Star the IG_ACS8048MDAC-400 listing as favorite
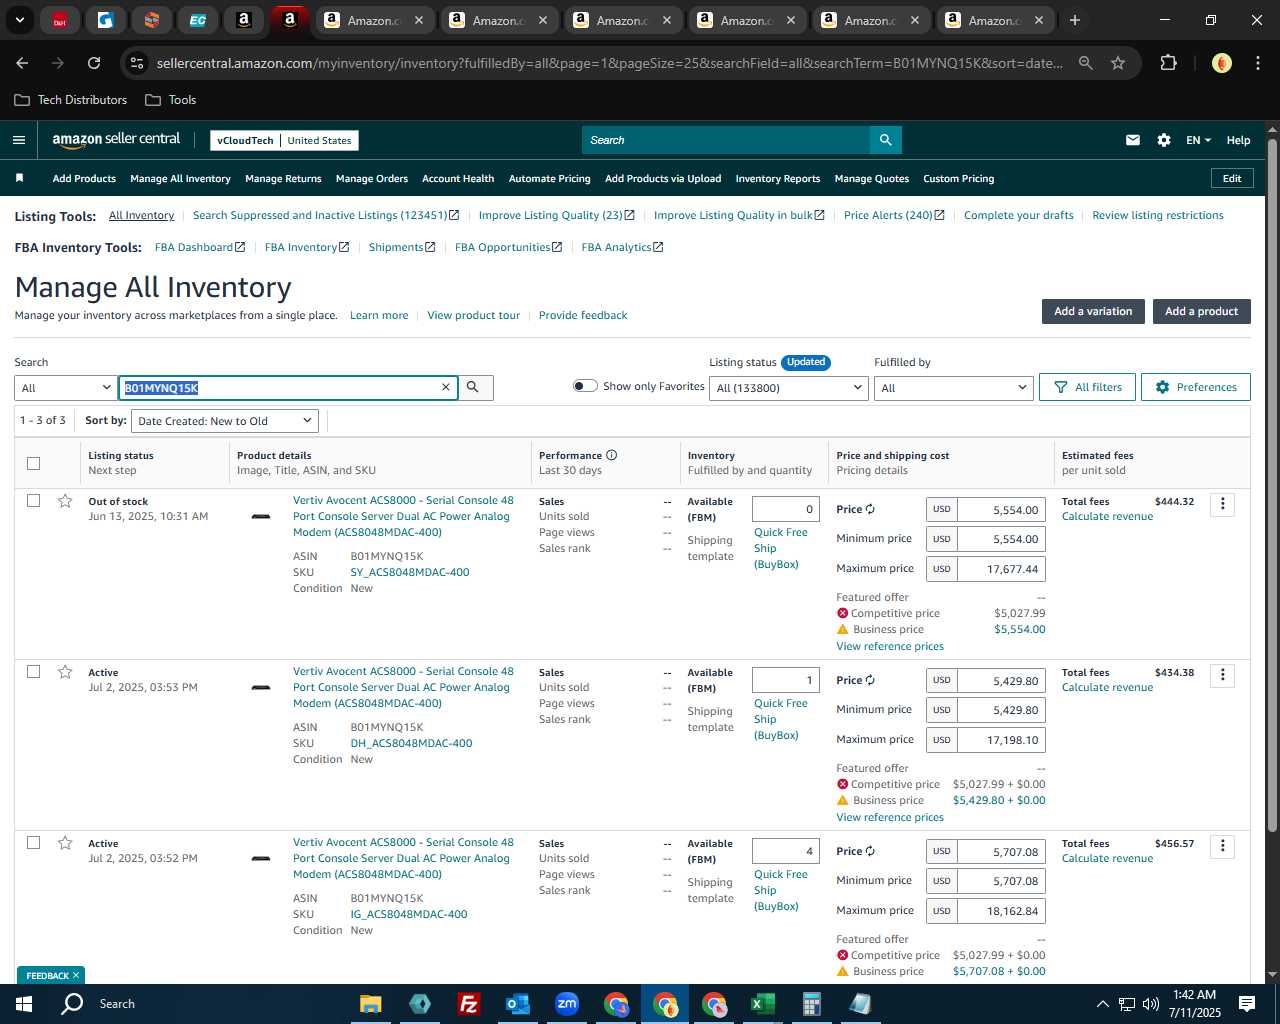This screenshot has width=1280, height=1024. 65,843
